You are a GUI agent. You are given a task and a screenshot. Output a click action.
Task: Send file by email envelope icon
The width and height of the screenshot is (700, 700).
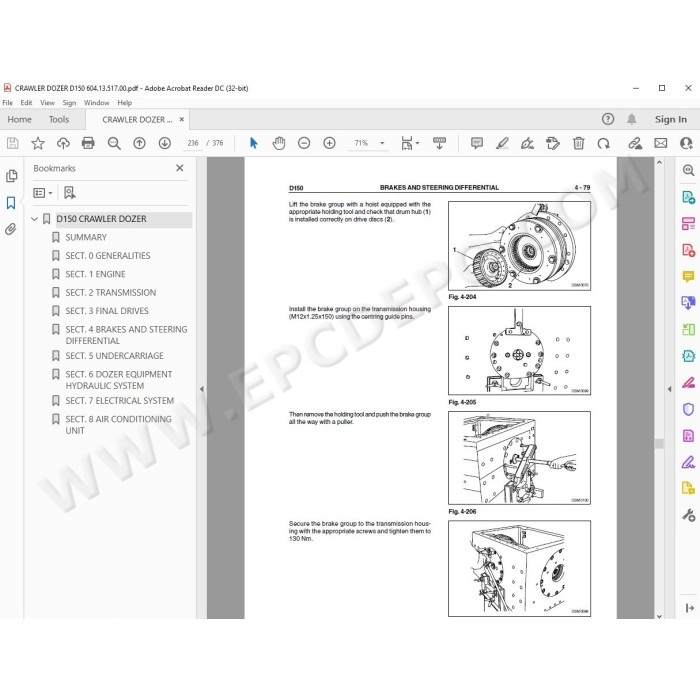click(x=661, y=143)
